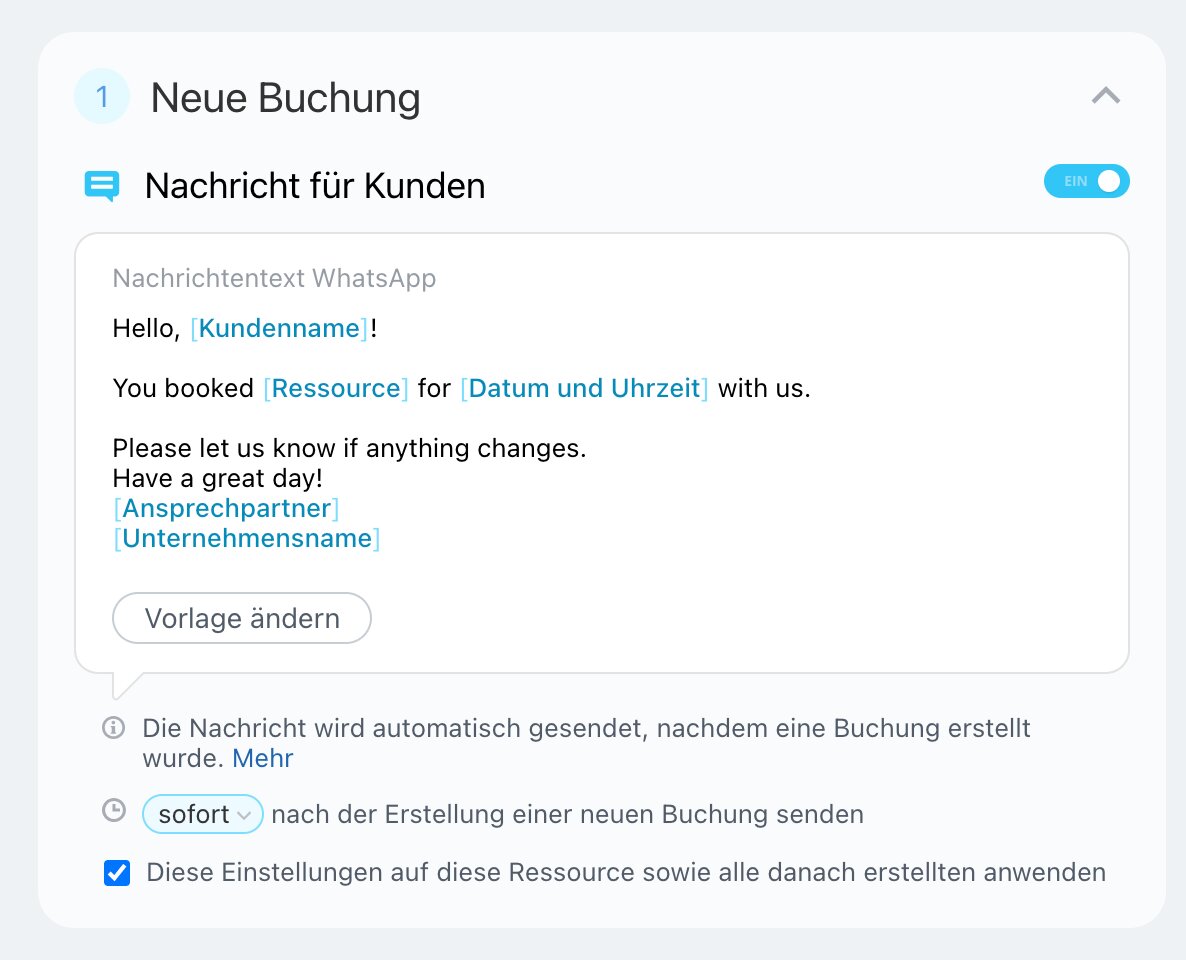Image resolution: width=1186 pixels, height=960 pixels.
Task: Uncheck the apply settings checkbox
Action: (x=117, y=873)
